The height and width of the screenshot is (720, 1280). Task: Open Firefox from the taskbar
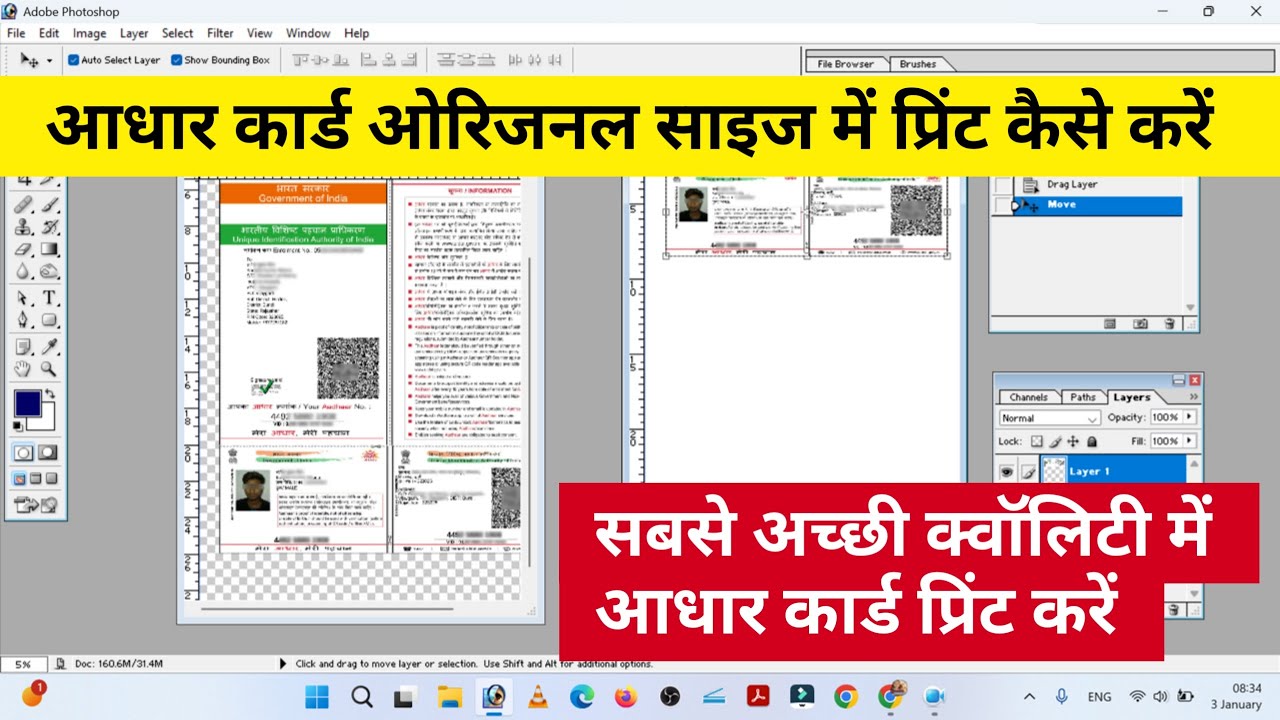click(x=626, y=697)
